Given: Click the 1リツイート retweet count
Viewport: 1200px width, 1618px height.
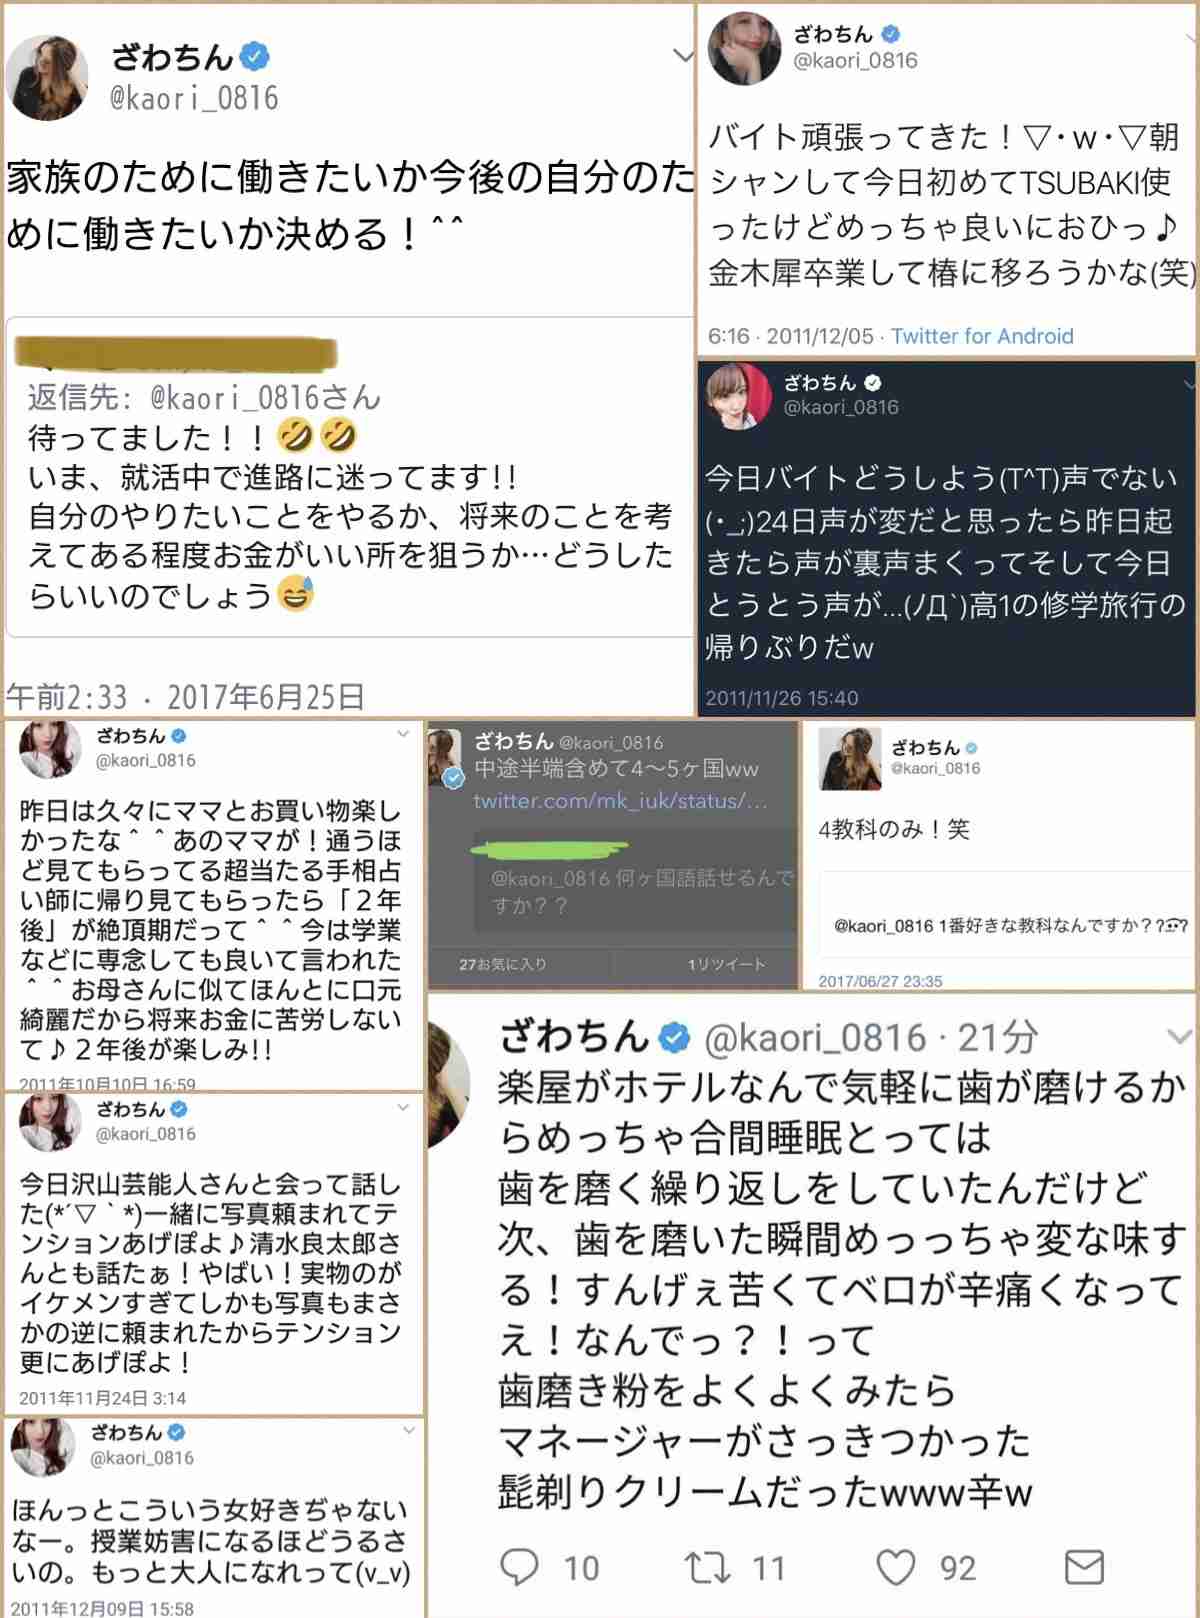Looking at the screenshot, I should click(x=726, y=964).
